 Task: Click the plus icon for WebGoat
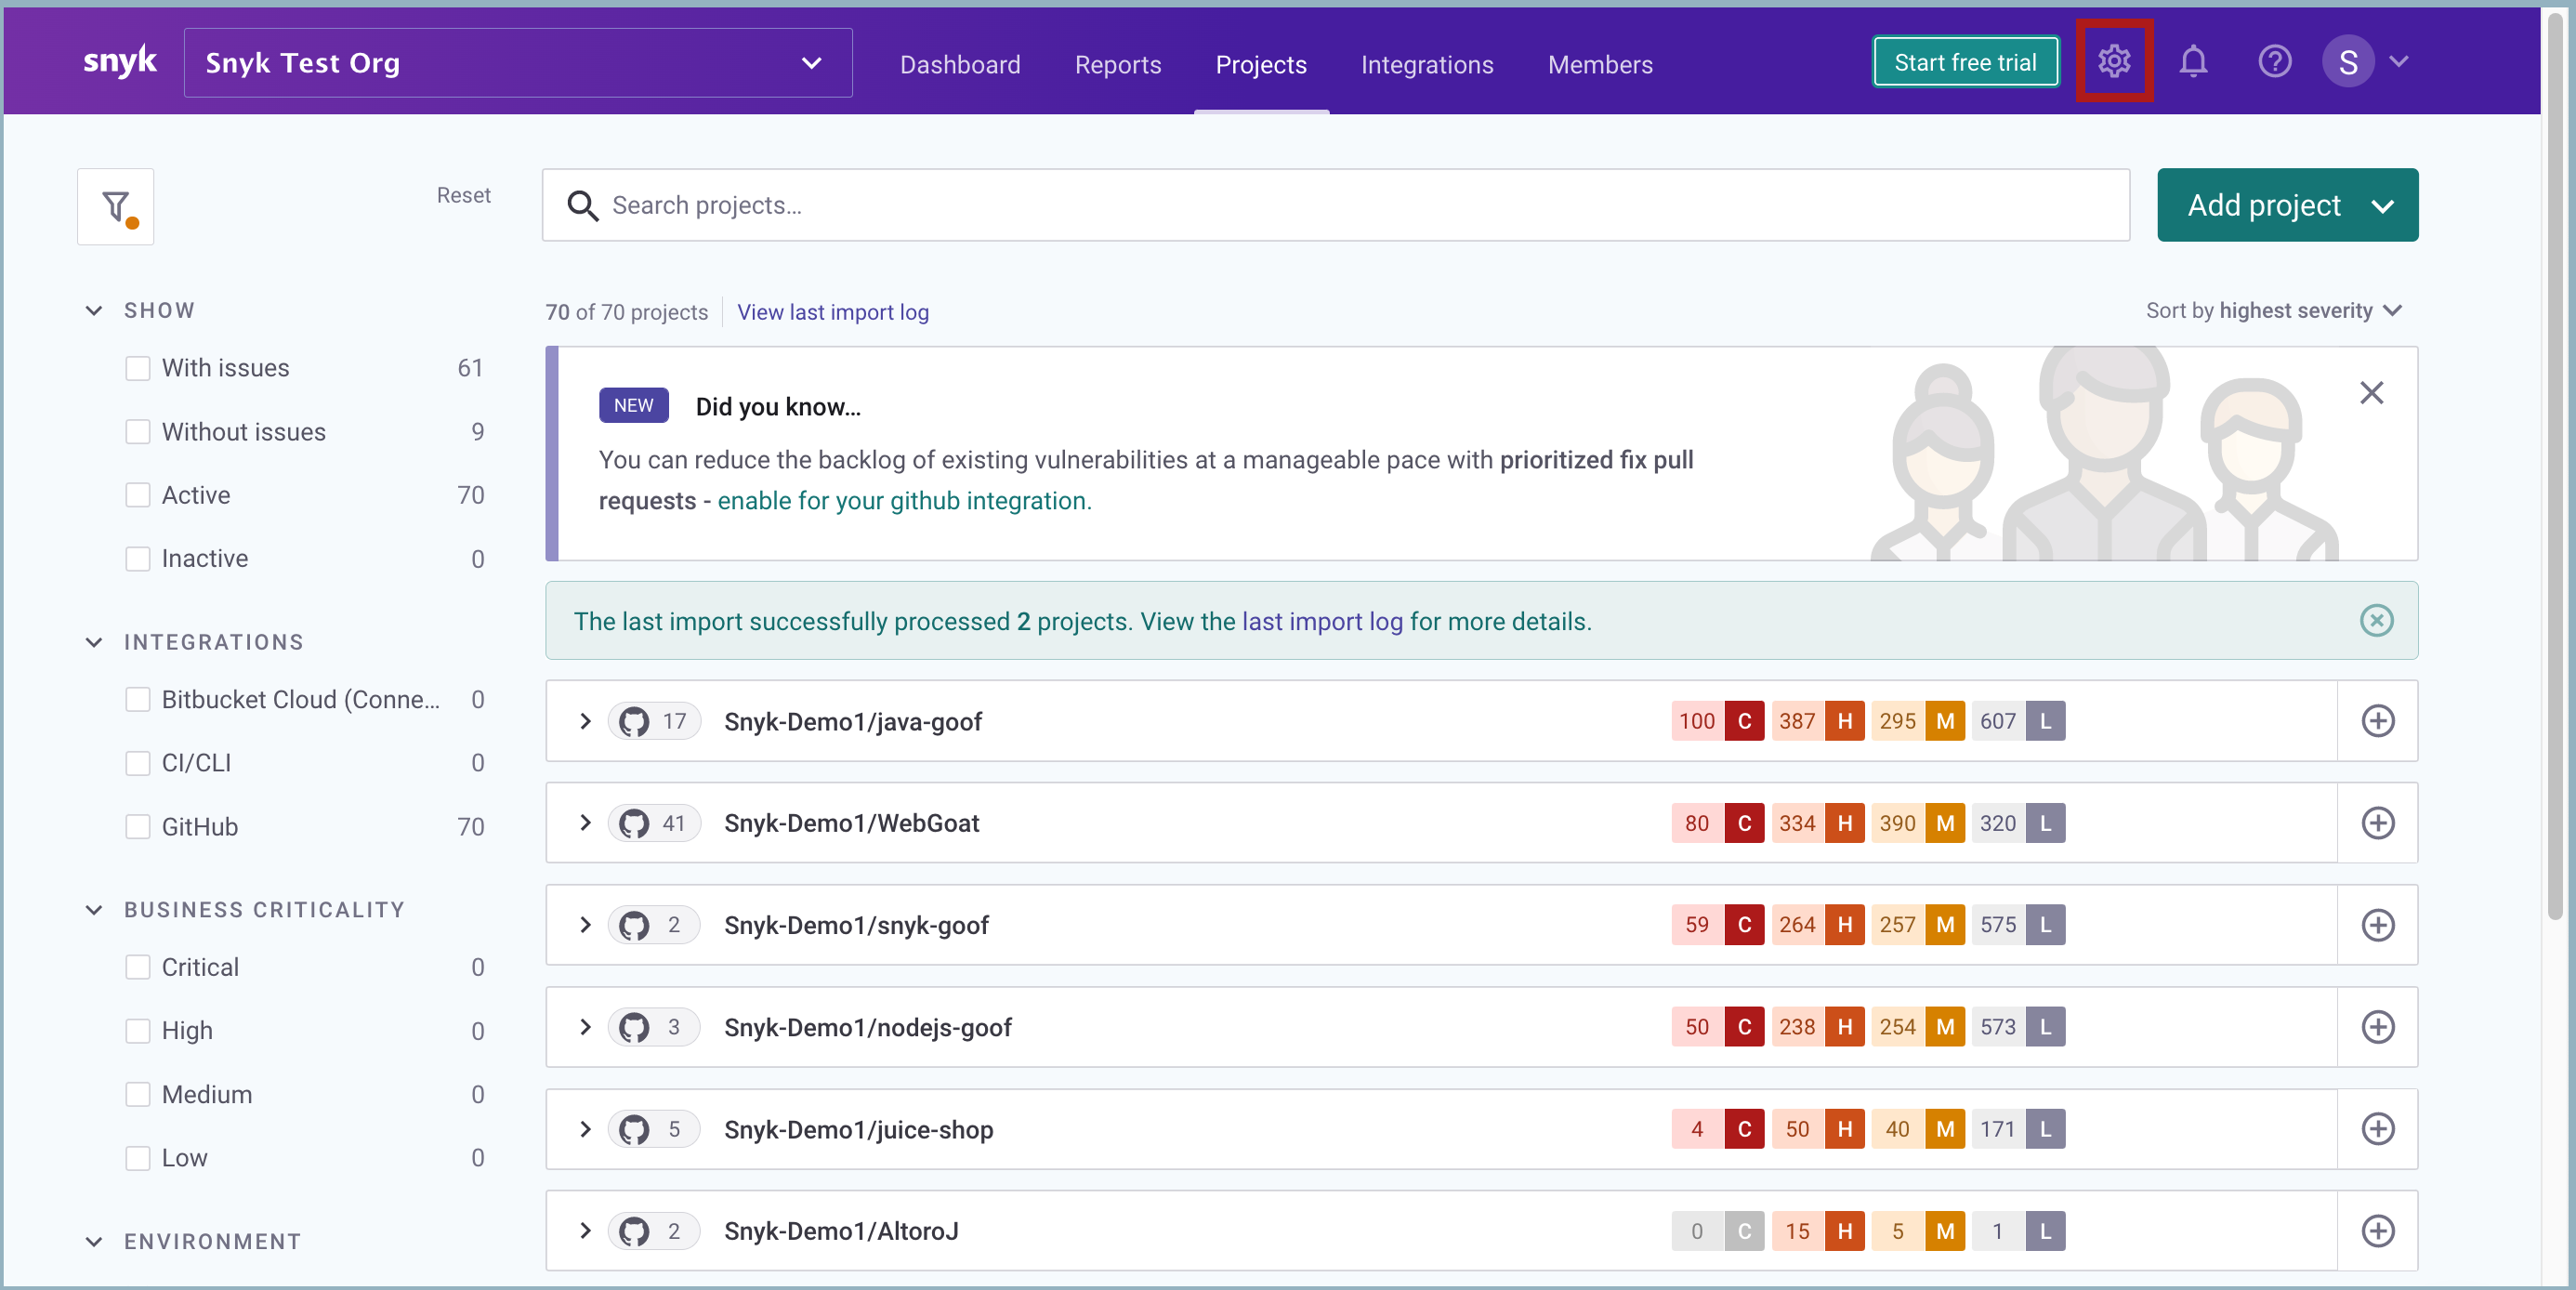click(2377, 823)
